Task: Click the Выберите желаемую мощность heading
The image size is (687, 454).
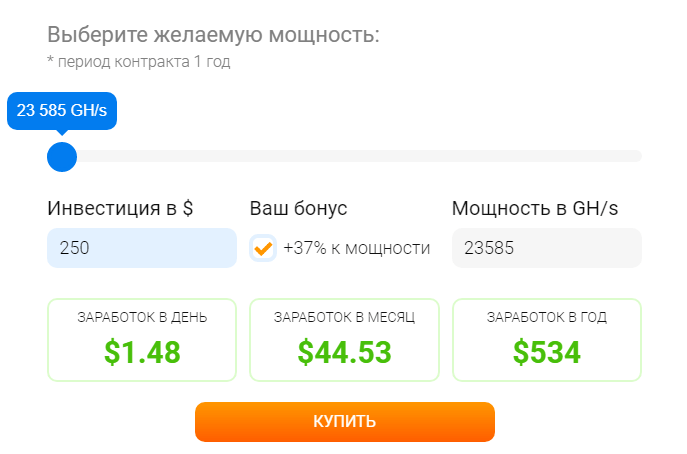Action: pyautogui.click(x=213, y=35)
